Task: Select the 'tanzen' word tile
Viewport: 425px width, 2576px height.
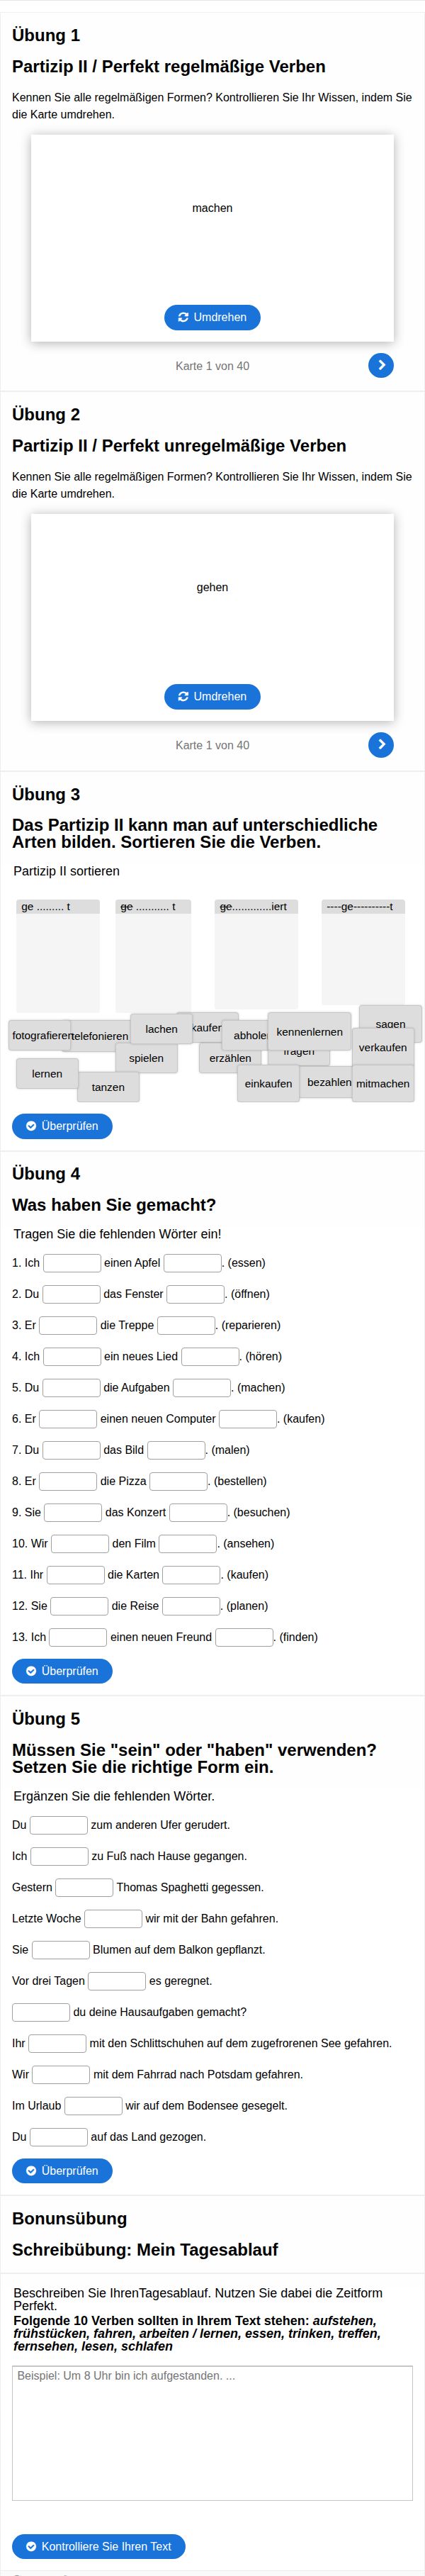Action: point(108,1087)
